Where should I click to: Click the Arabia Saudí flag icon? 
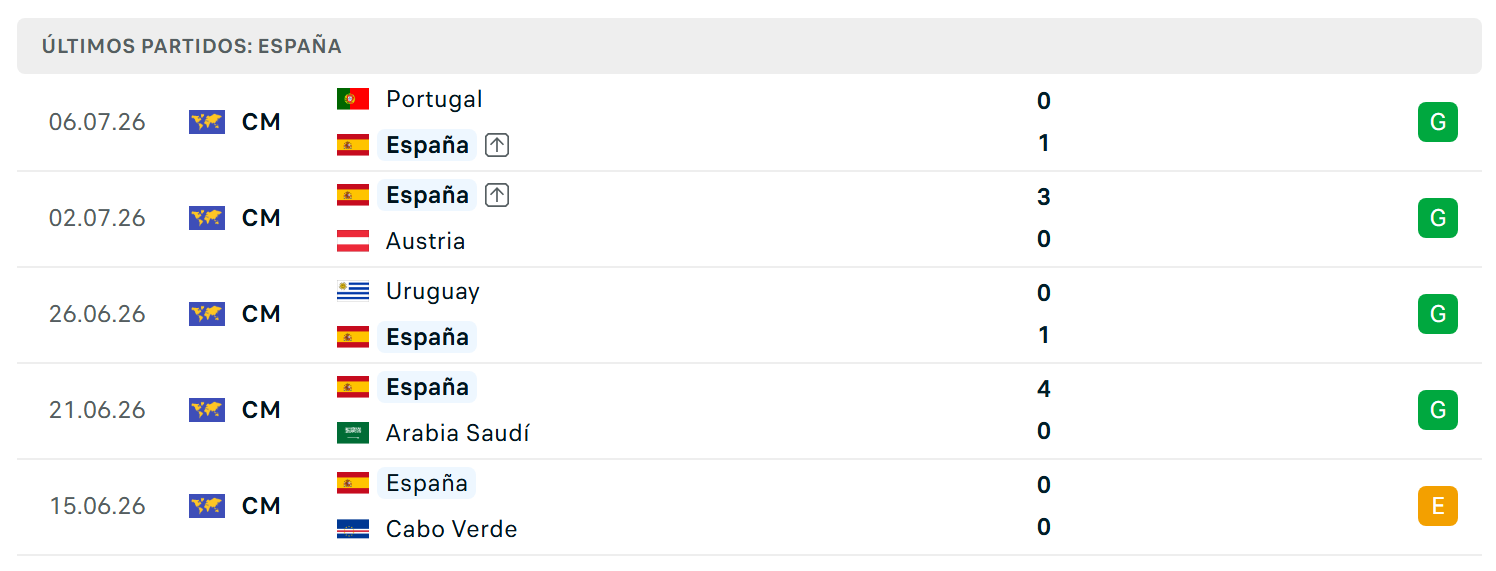(x=353, y=433)
